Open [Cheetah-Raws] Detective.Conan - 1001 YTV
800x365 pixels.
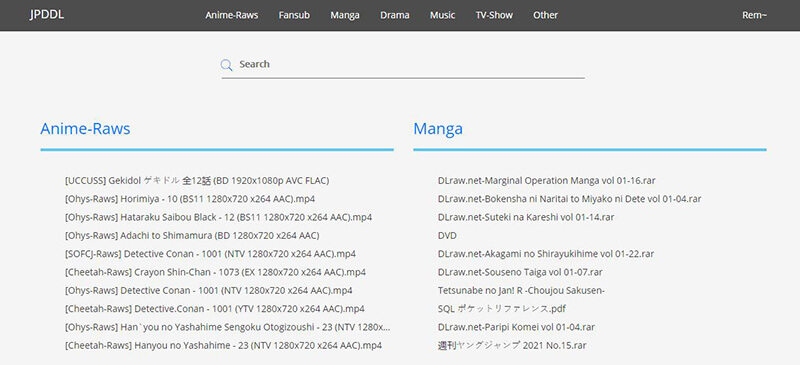(215, 309)
